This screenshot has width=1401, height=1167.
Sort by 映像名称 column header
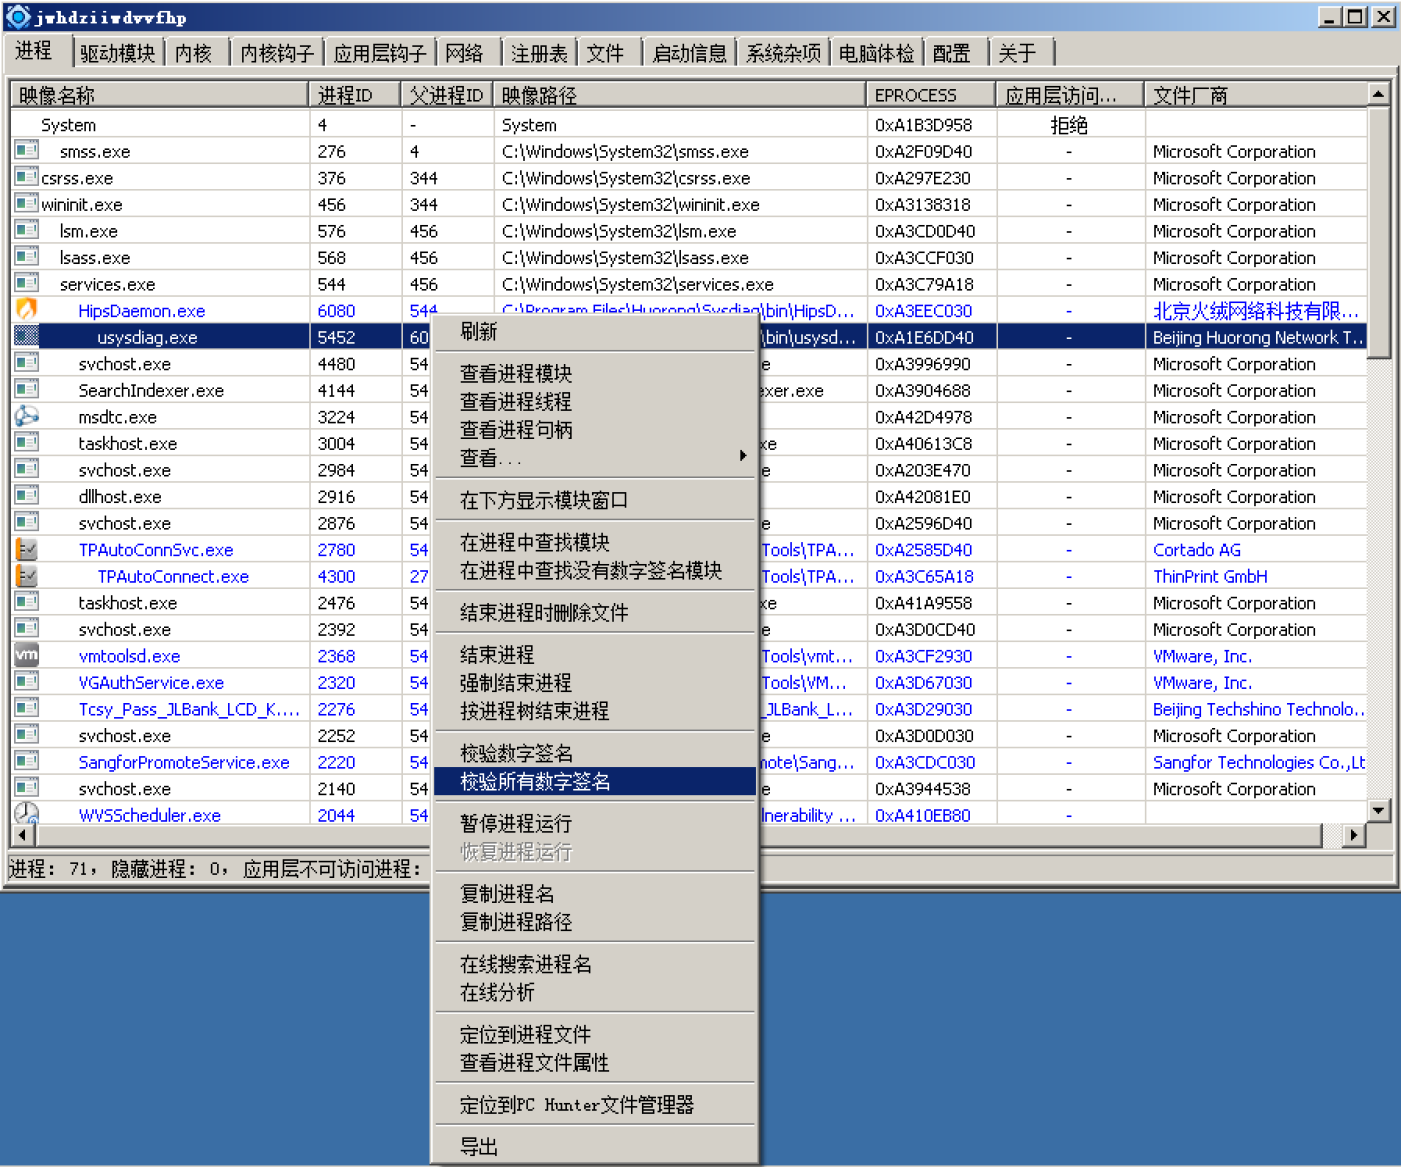160,95
